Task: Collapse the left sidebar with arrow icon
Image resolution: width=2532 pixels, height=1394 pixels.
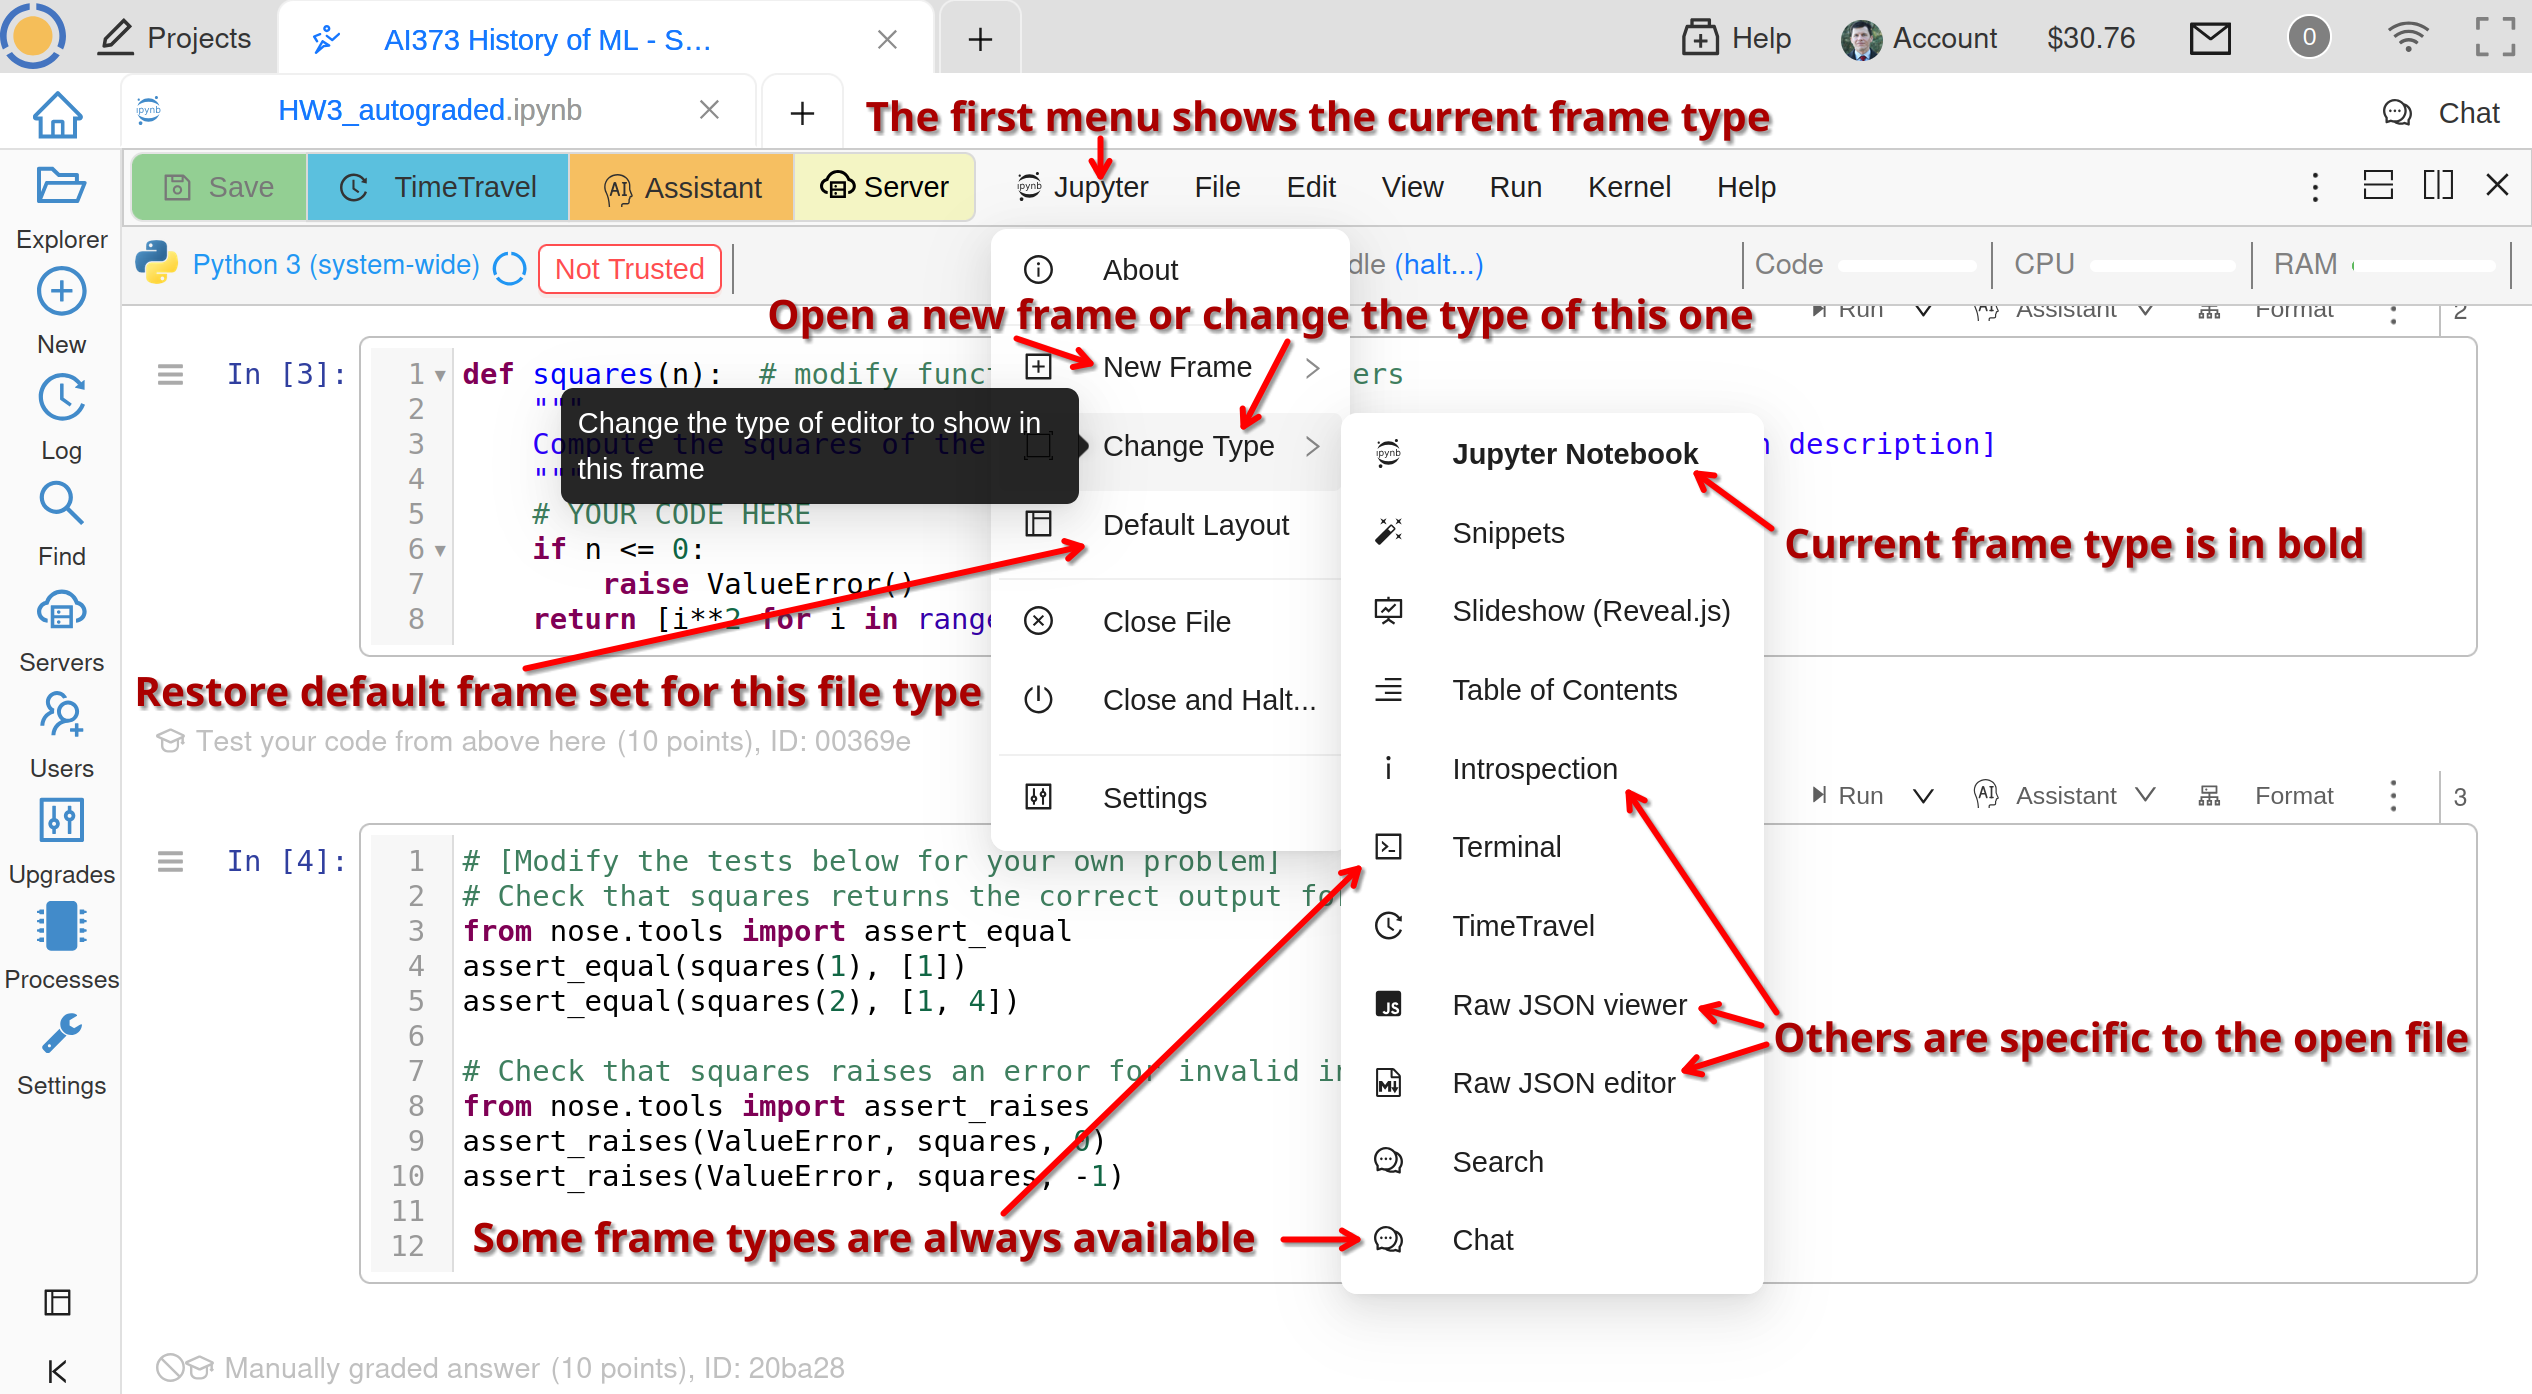Action: [57, 1370]
